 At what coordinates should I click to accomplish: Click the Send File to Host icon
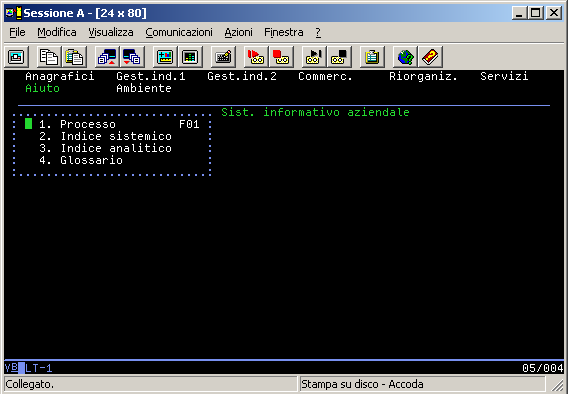107,57
